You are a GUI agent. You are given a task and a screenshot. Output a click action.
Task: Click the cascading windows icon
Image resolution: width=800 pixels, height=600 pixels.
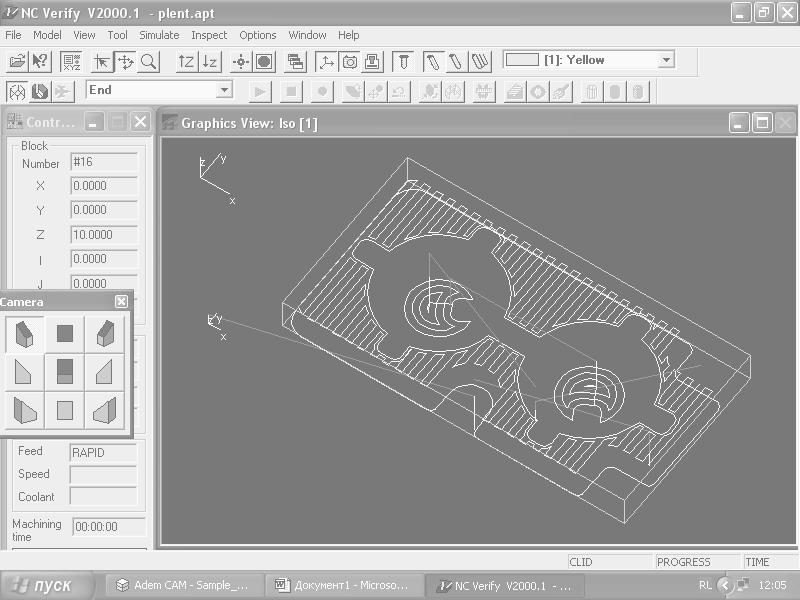(x=295, y=62)
